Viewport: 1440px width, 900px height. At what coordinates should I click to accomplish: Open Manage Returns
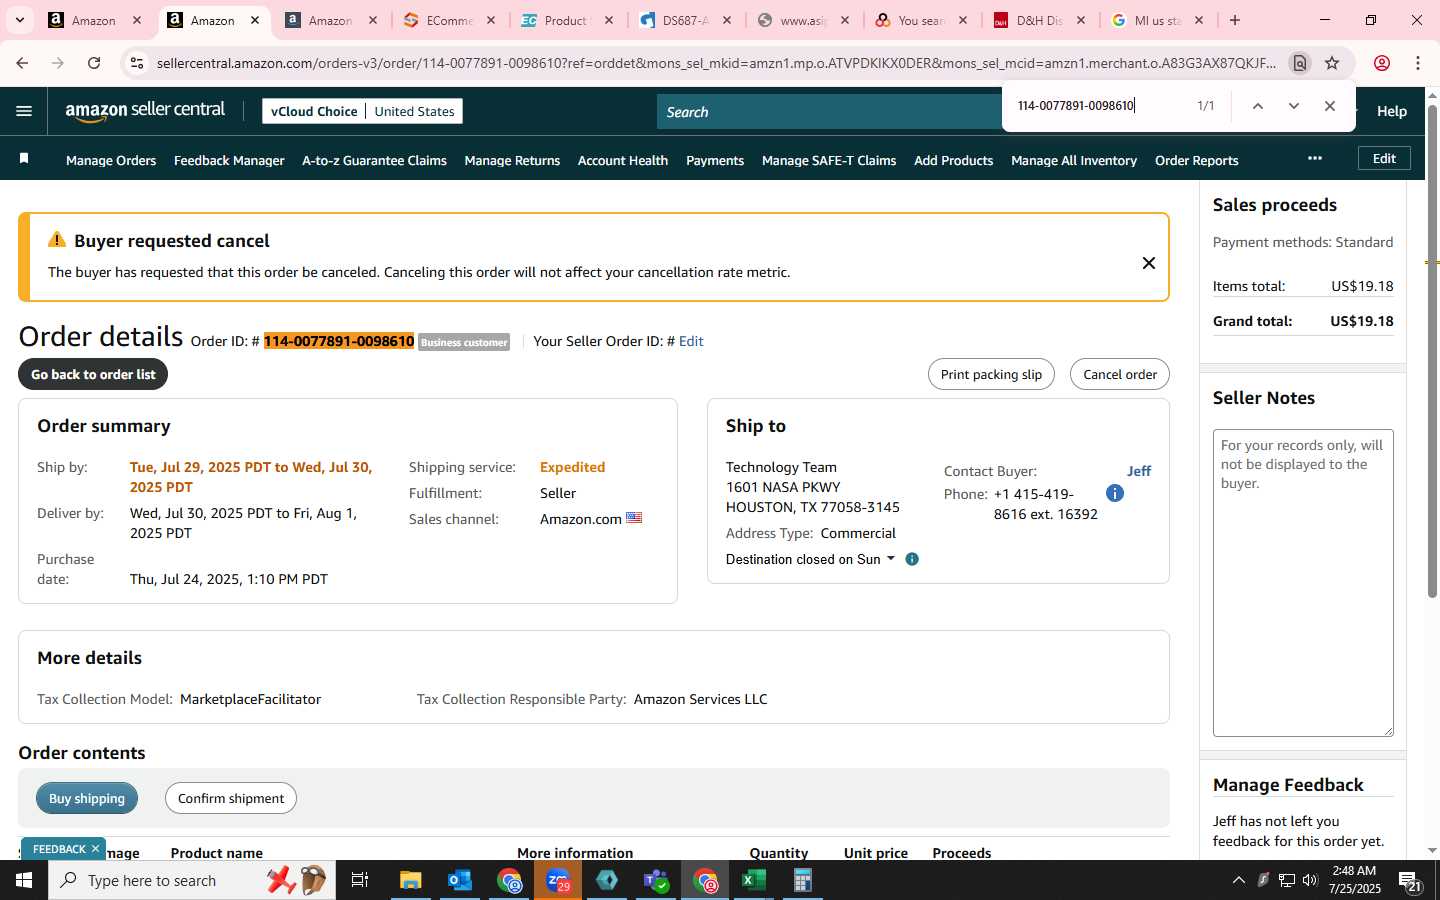pos(512,160)
